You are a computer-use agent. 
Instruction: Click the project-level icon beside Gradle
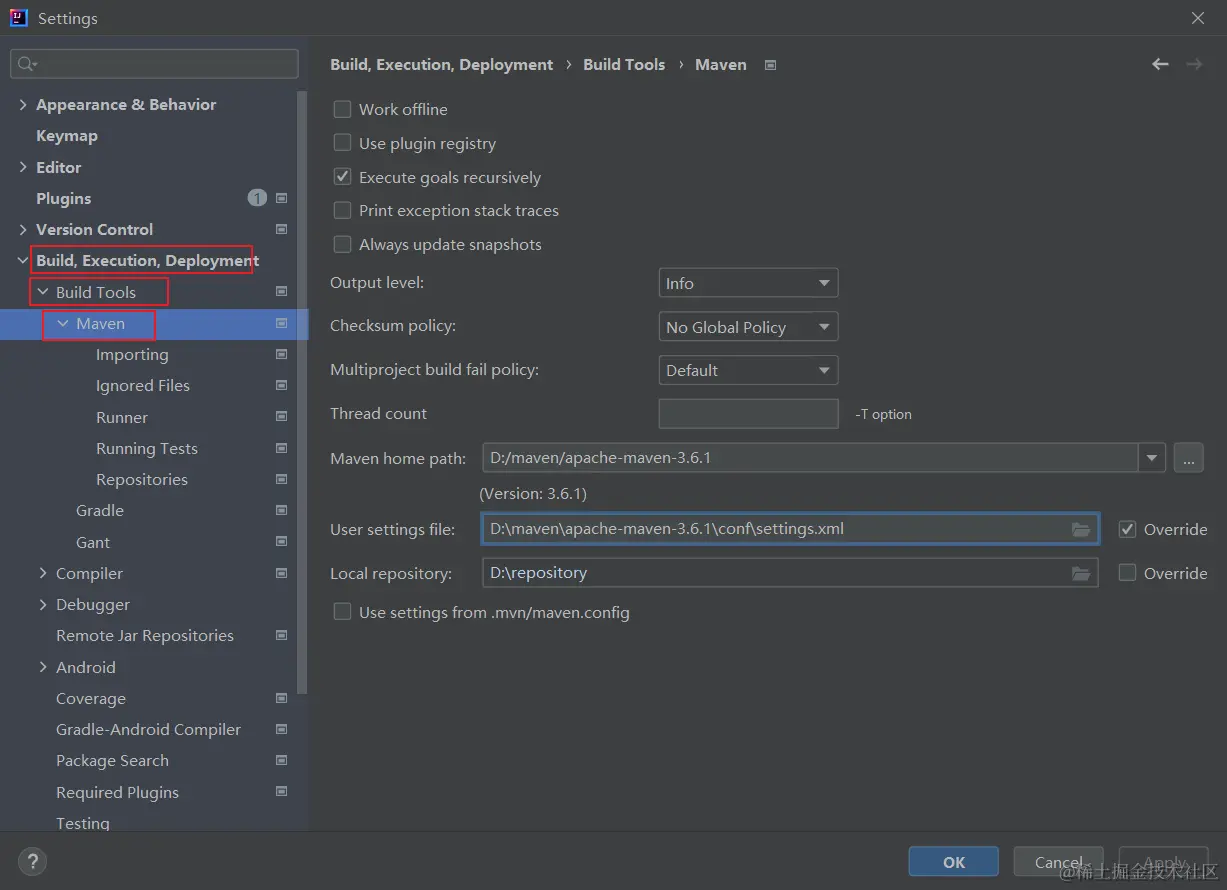281,510
